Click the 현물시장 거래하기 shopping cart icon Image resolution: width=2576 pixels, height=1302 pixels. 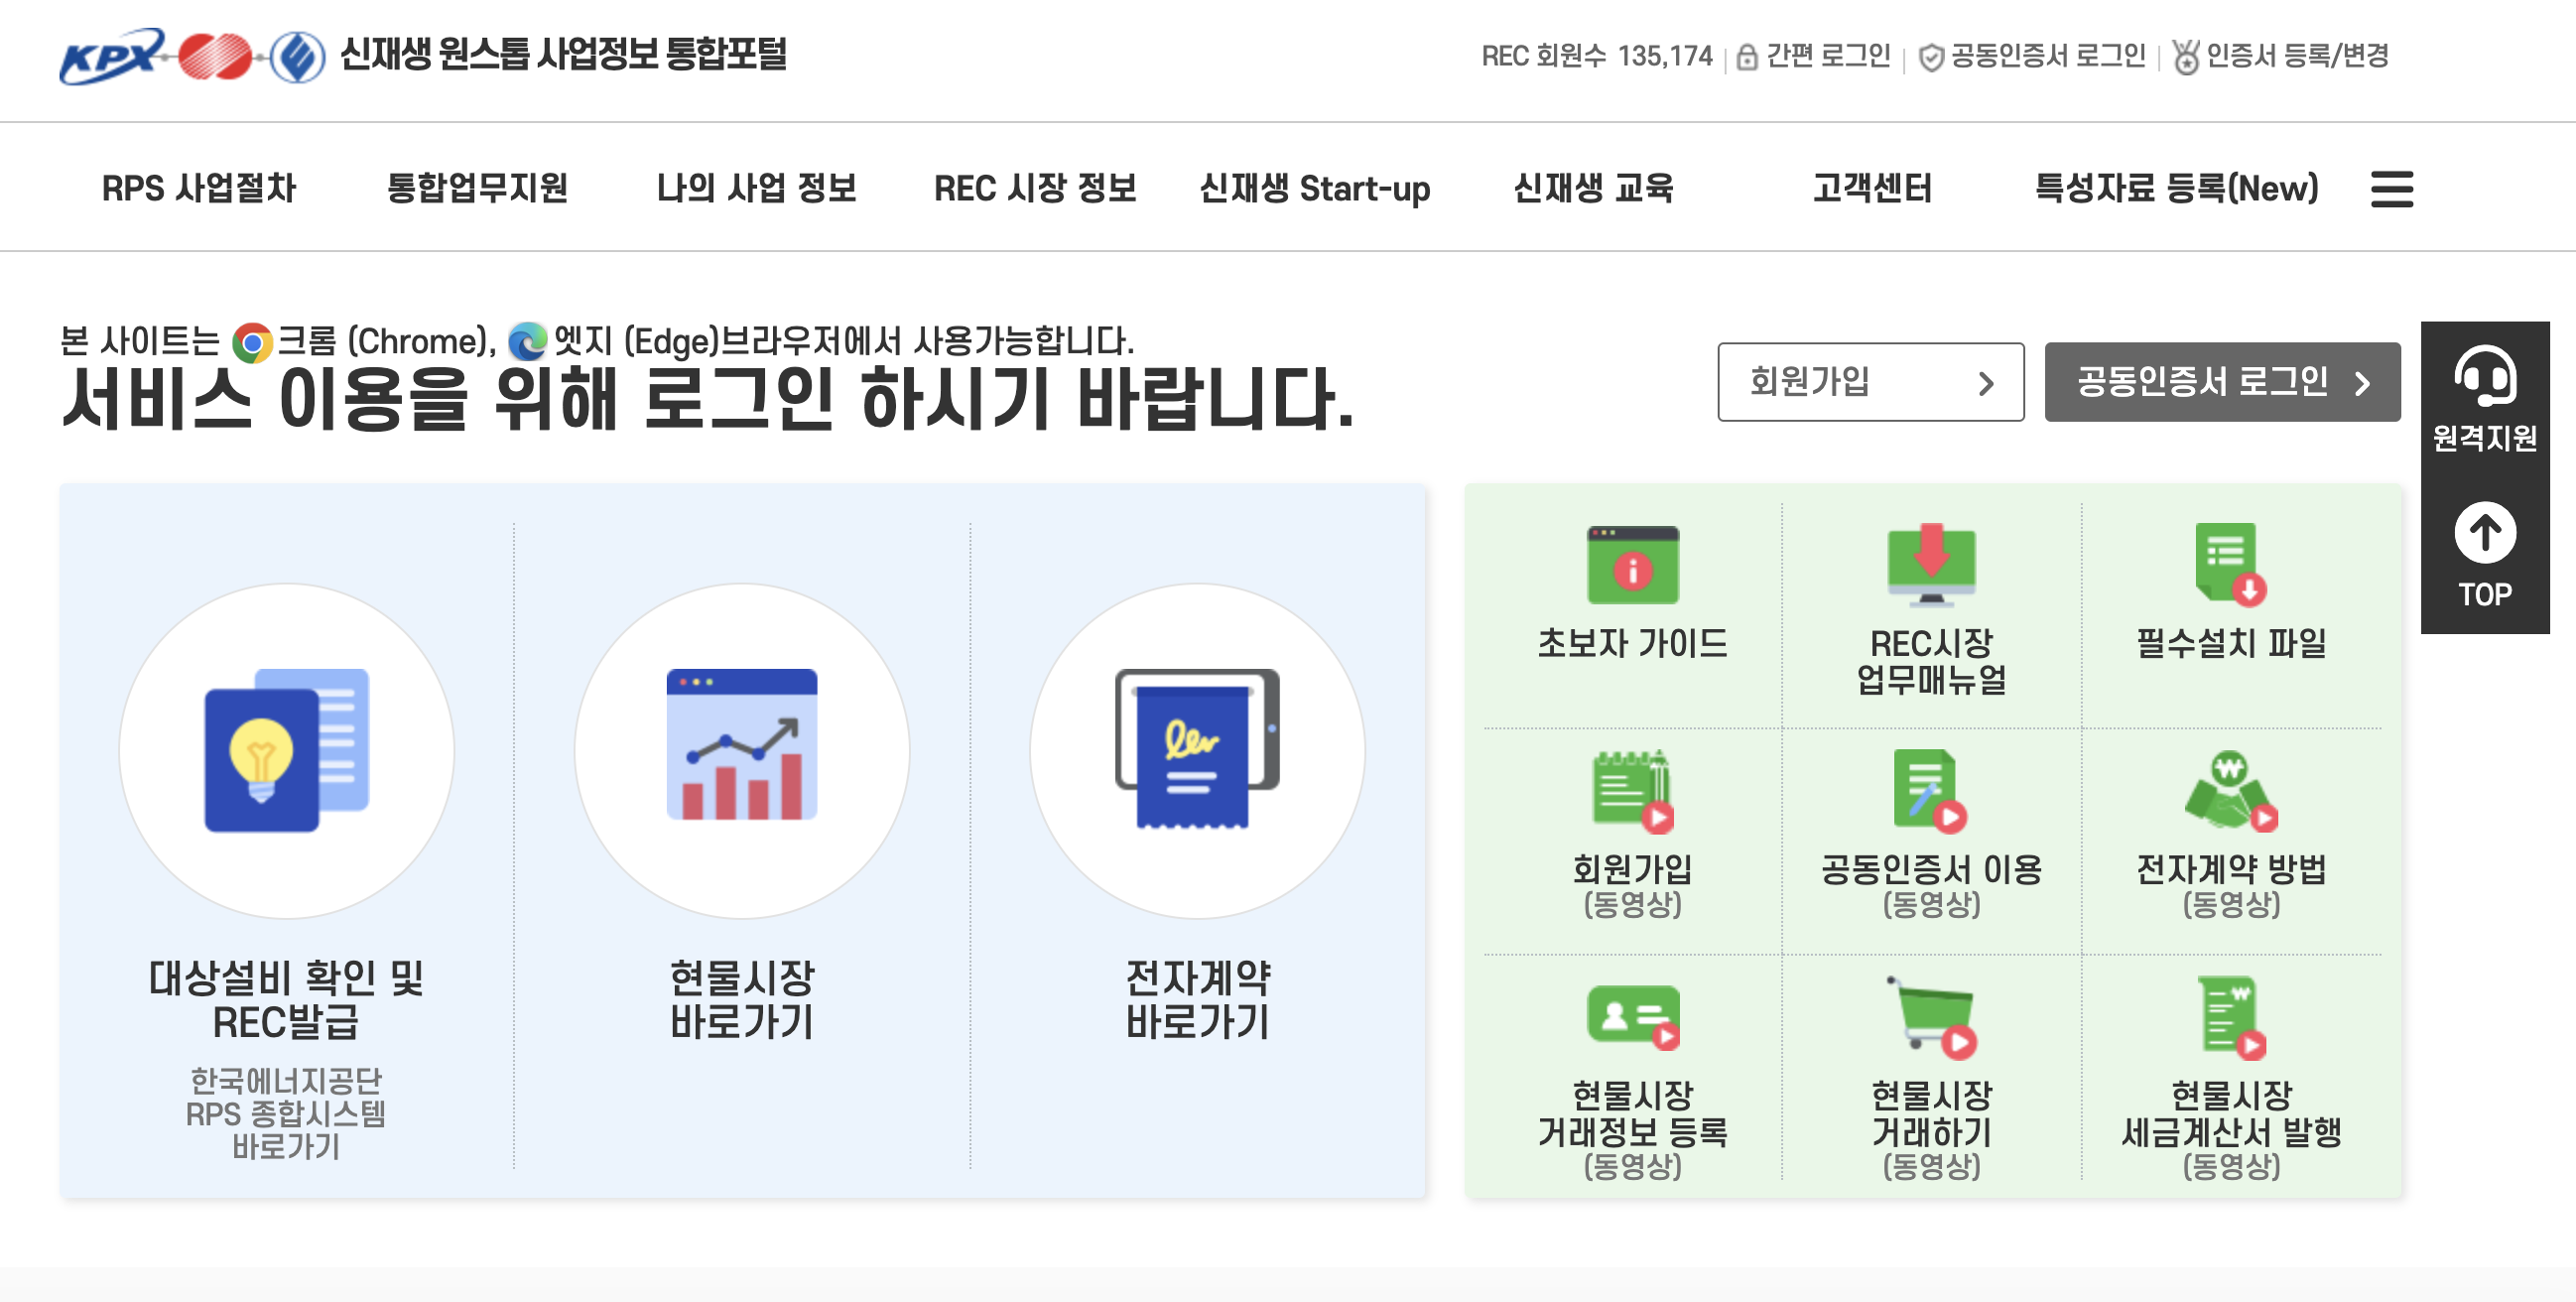[1932, 1019]
